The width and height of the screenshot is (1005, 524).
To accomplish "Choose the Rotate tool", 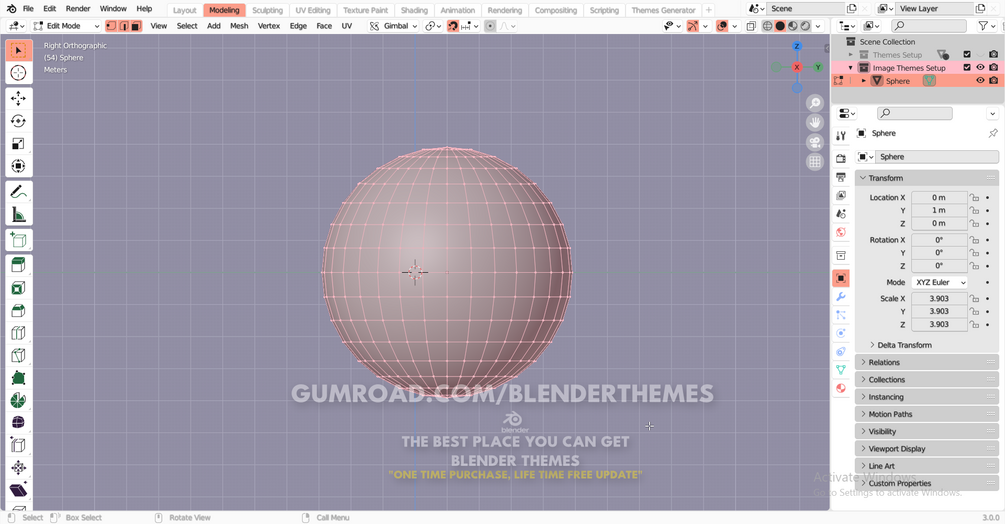I will tap(19, 121).
